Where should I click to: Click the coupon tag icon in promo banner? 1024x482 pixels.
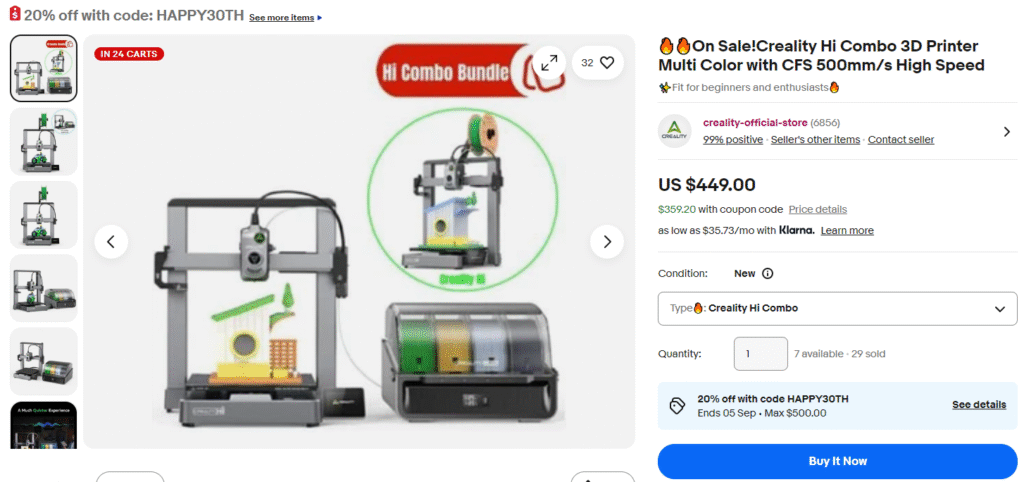coord(677,406)
